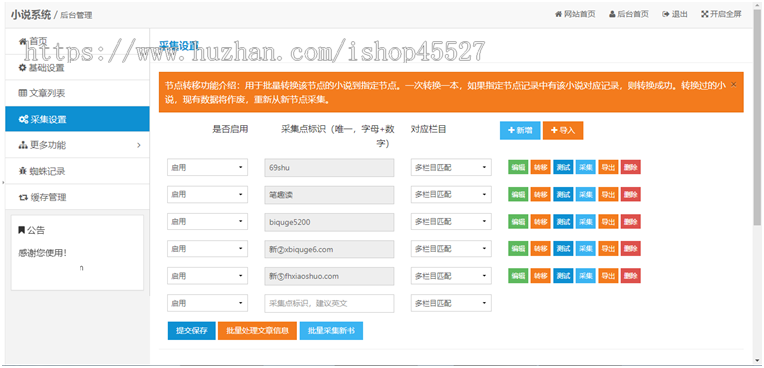Open 首页 in the sidebar

[77, 41]
